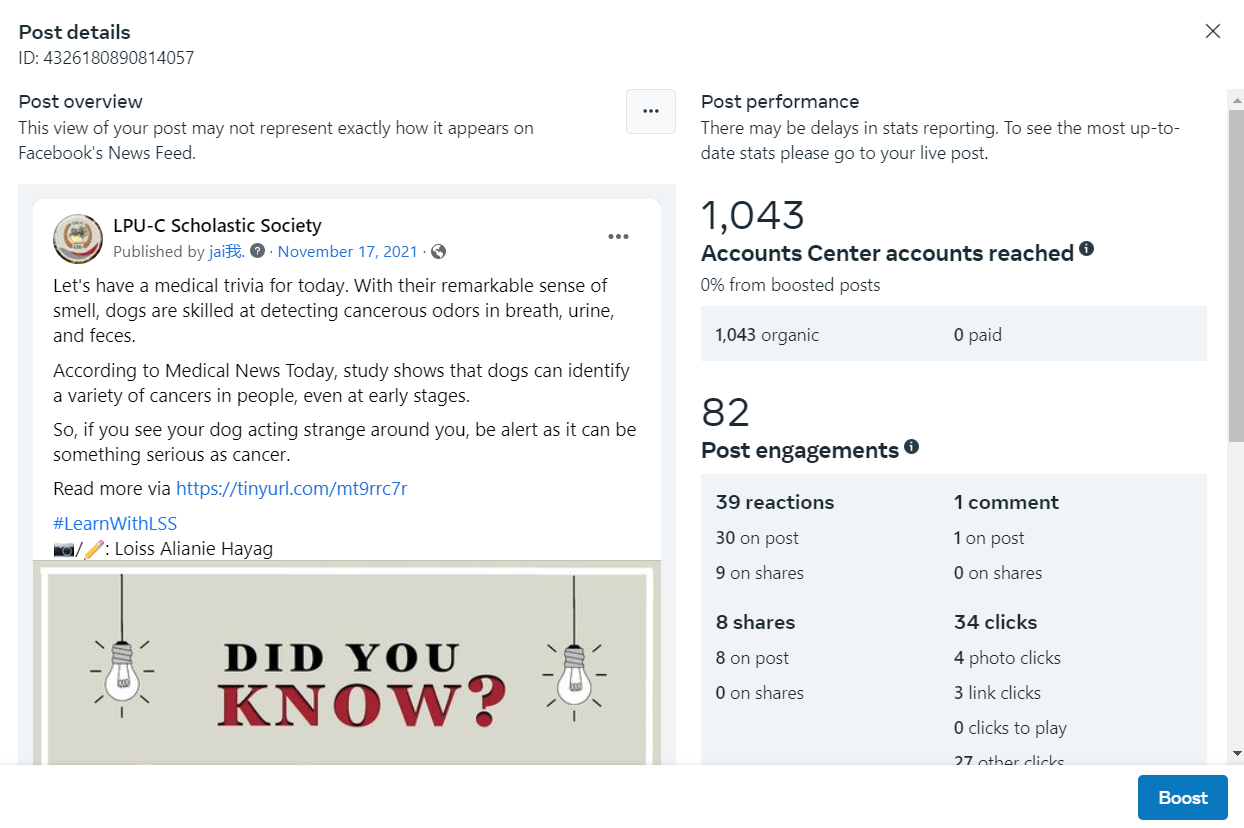This screenshot has width=1244, height=828.
Task: Click the LPU-C Scholastic Society profile picture
Action: click(x=78, y=238)
